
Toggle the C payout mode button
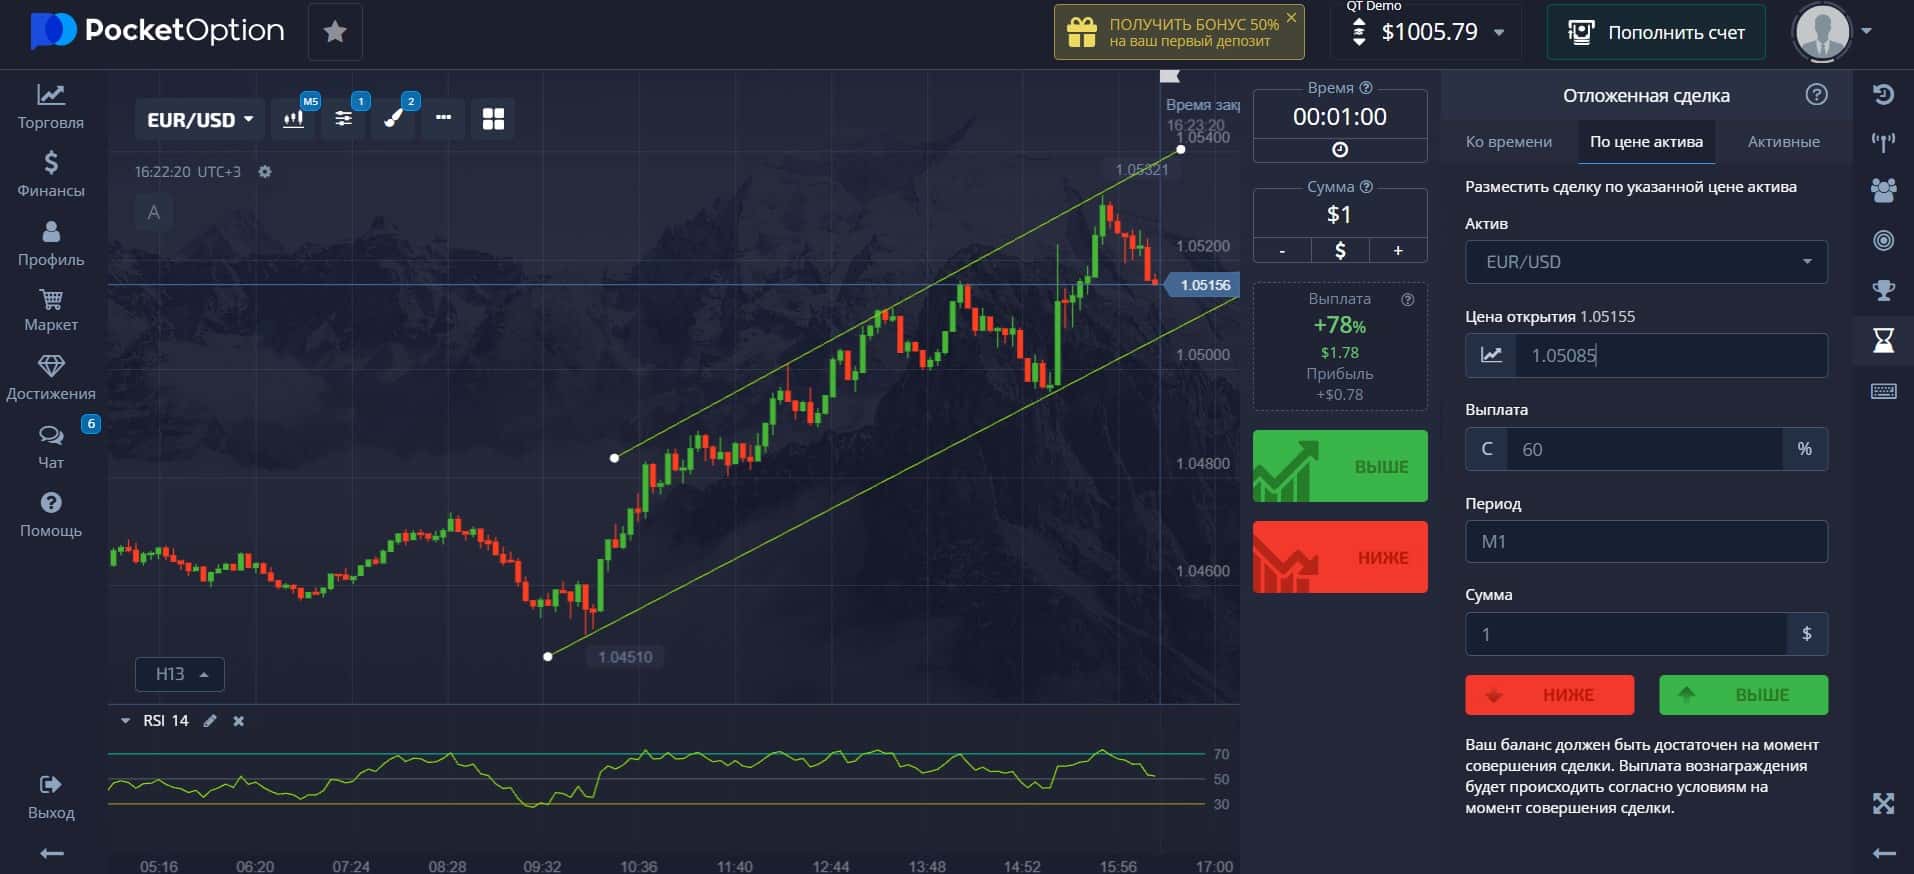pos(1487,449)
